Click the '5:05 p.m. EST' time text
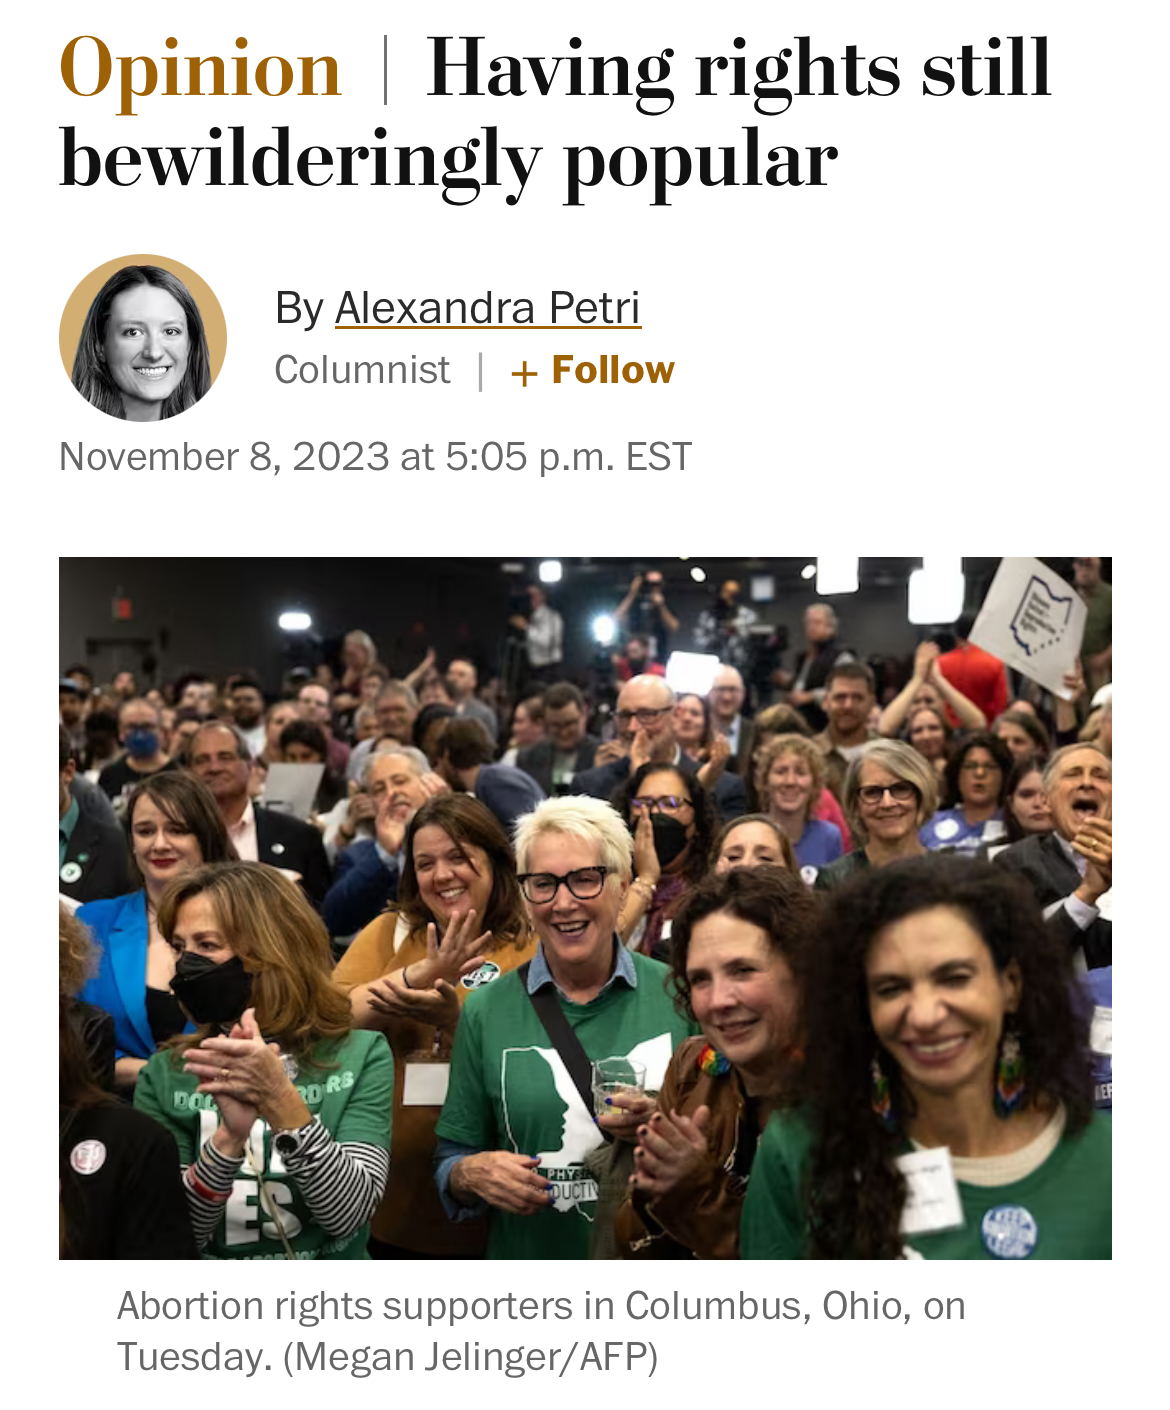Image resolution: width=1170 pixels, height=1410 pixels. pyautogui.click(x=568, y=457)
